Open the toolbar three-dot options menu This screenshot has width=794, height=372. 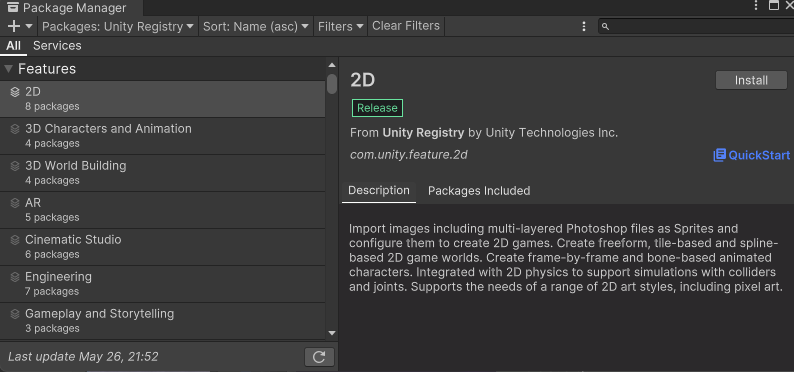584,26
